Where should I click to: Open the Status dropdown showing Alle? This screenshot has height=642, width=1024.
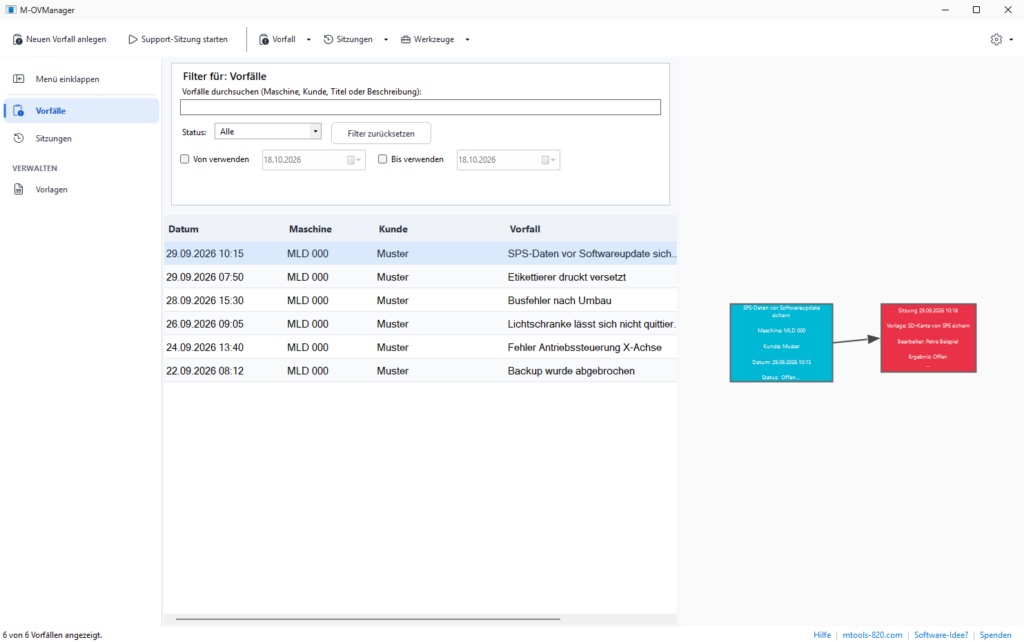point(268,132)
